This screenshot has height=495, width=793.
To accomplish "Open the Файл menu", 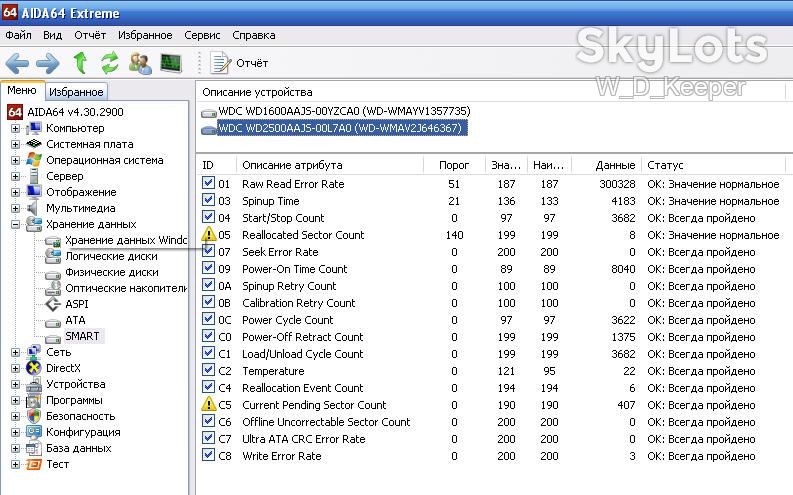I will (18, 35).
